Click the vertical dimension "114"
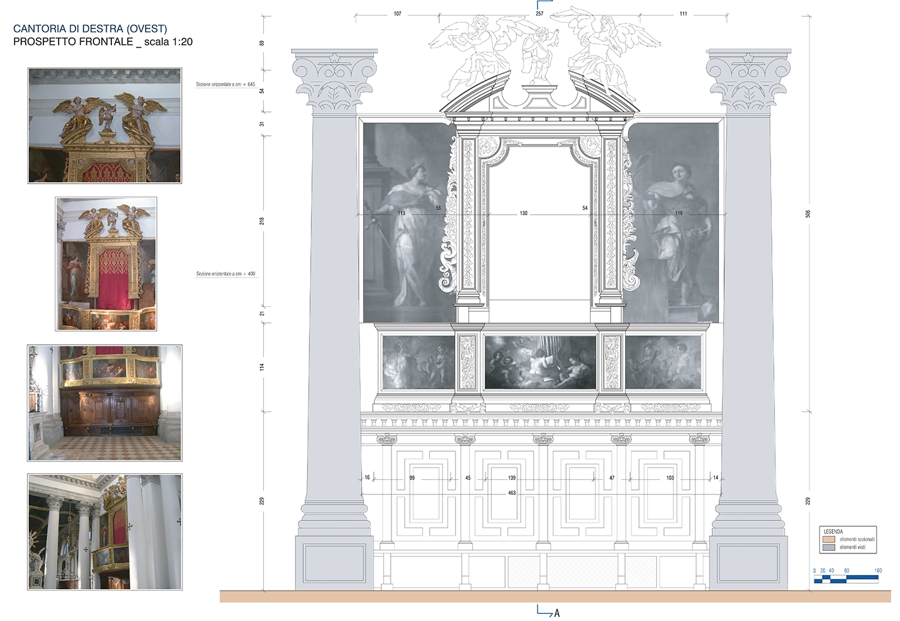Viewport: 900px width, 621px height. (x=262, y=367)
